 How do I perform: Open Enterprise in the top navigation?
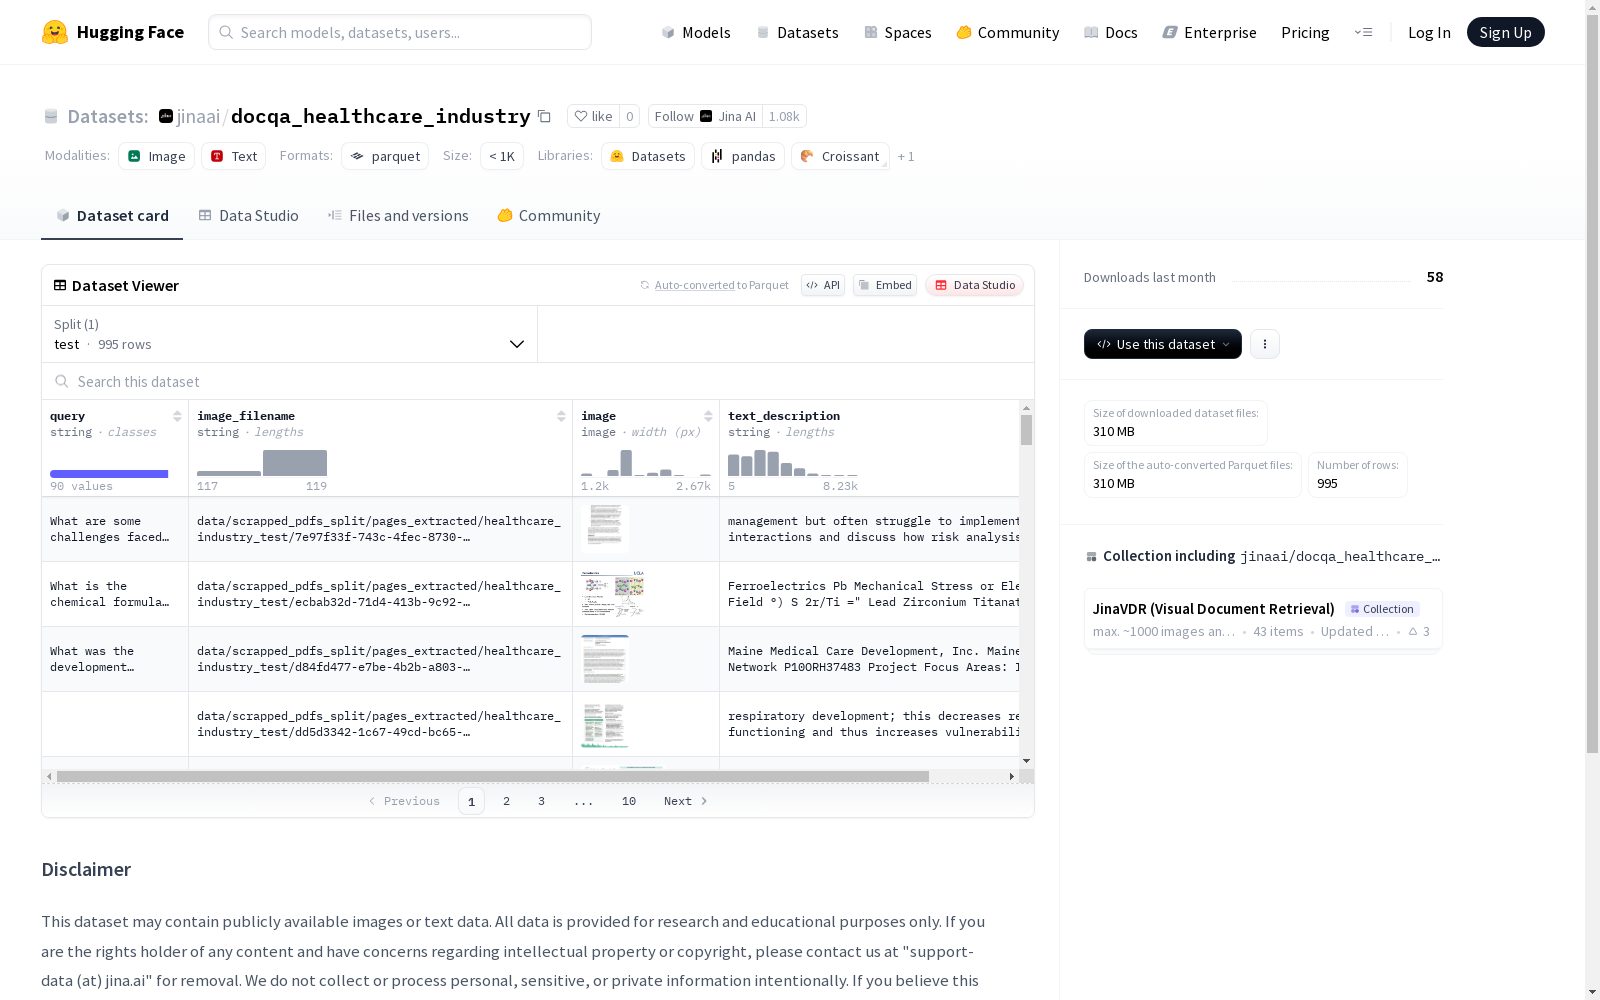click(1210, 32)
